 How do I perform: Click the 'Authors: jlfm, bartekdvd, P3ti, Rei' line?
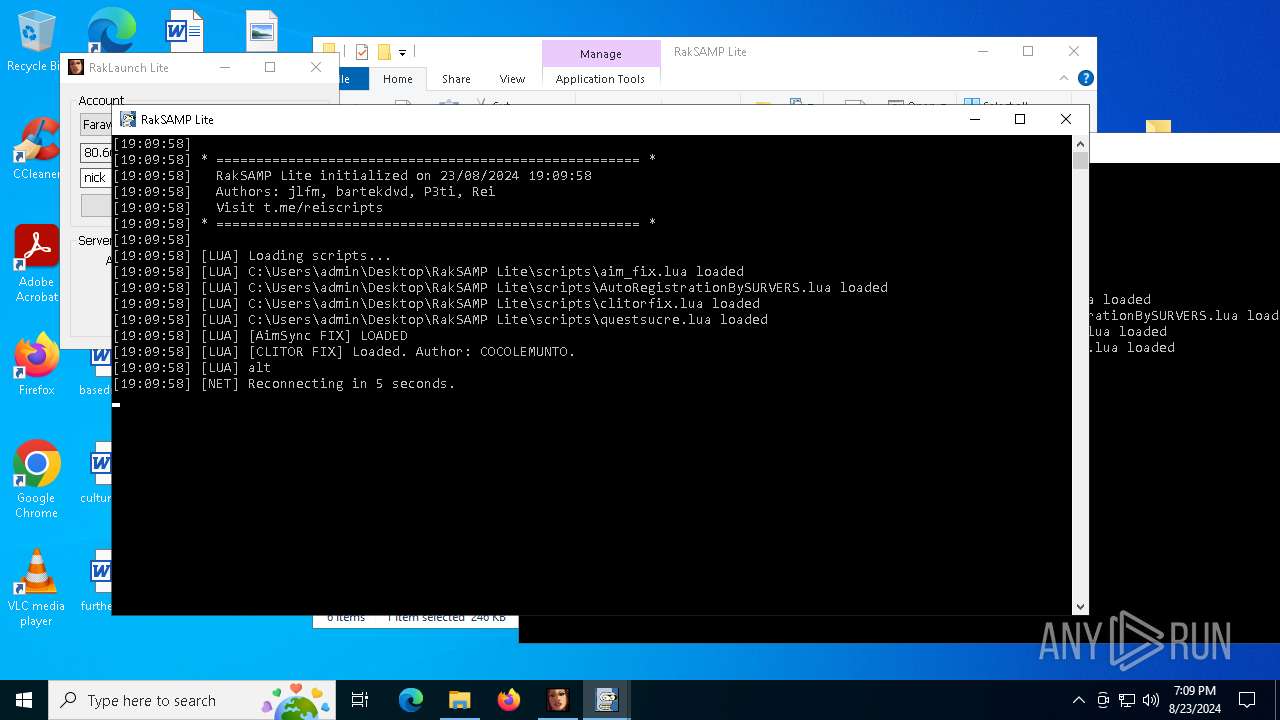pyautogui.click(x=355, y=191)
